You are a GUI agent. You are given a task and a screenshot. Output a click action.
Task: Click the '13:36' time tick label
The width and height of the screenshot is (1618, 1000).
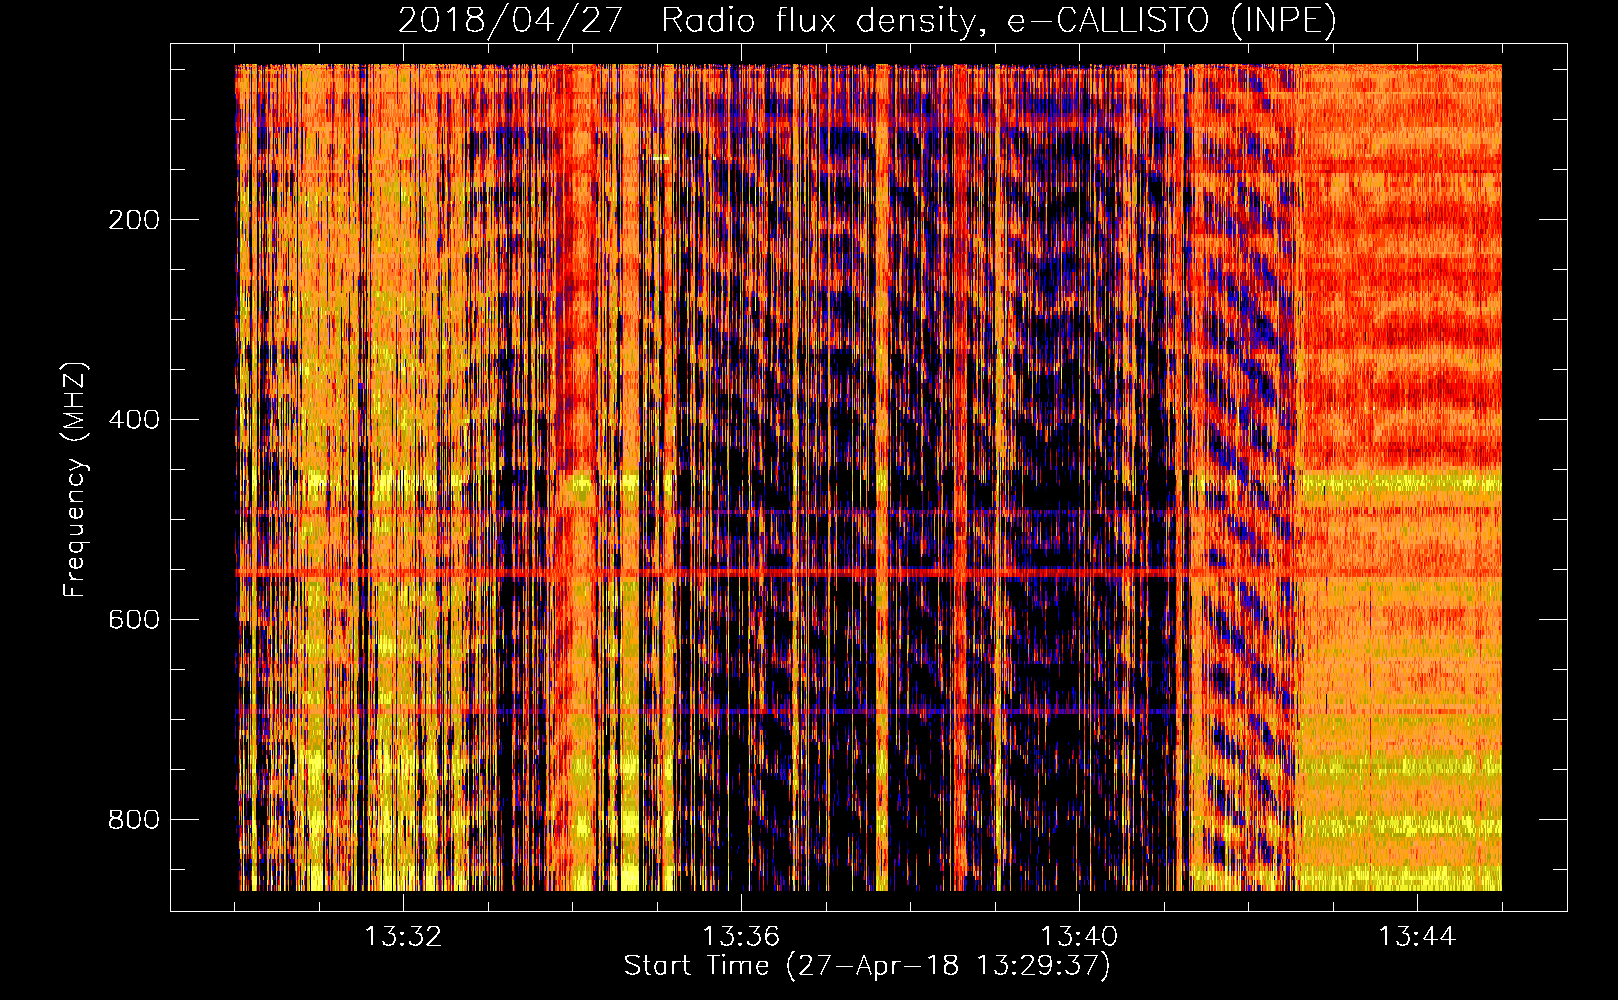point(741,937)
